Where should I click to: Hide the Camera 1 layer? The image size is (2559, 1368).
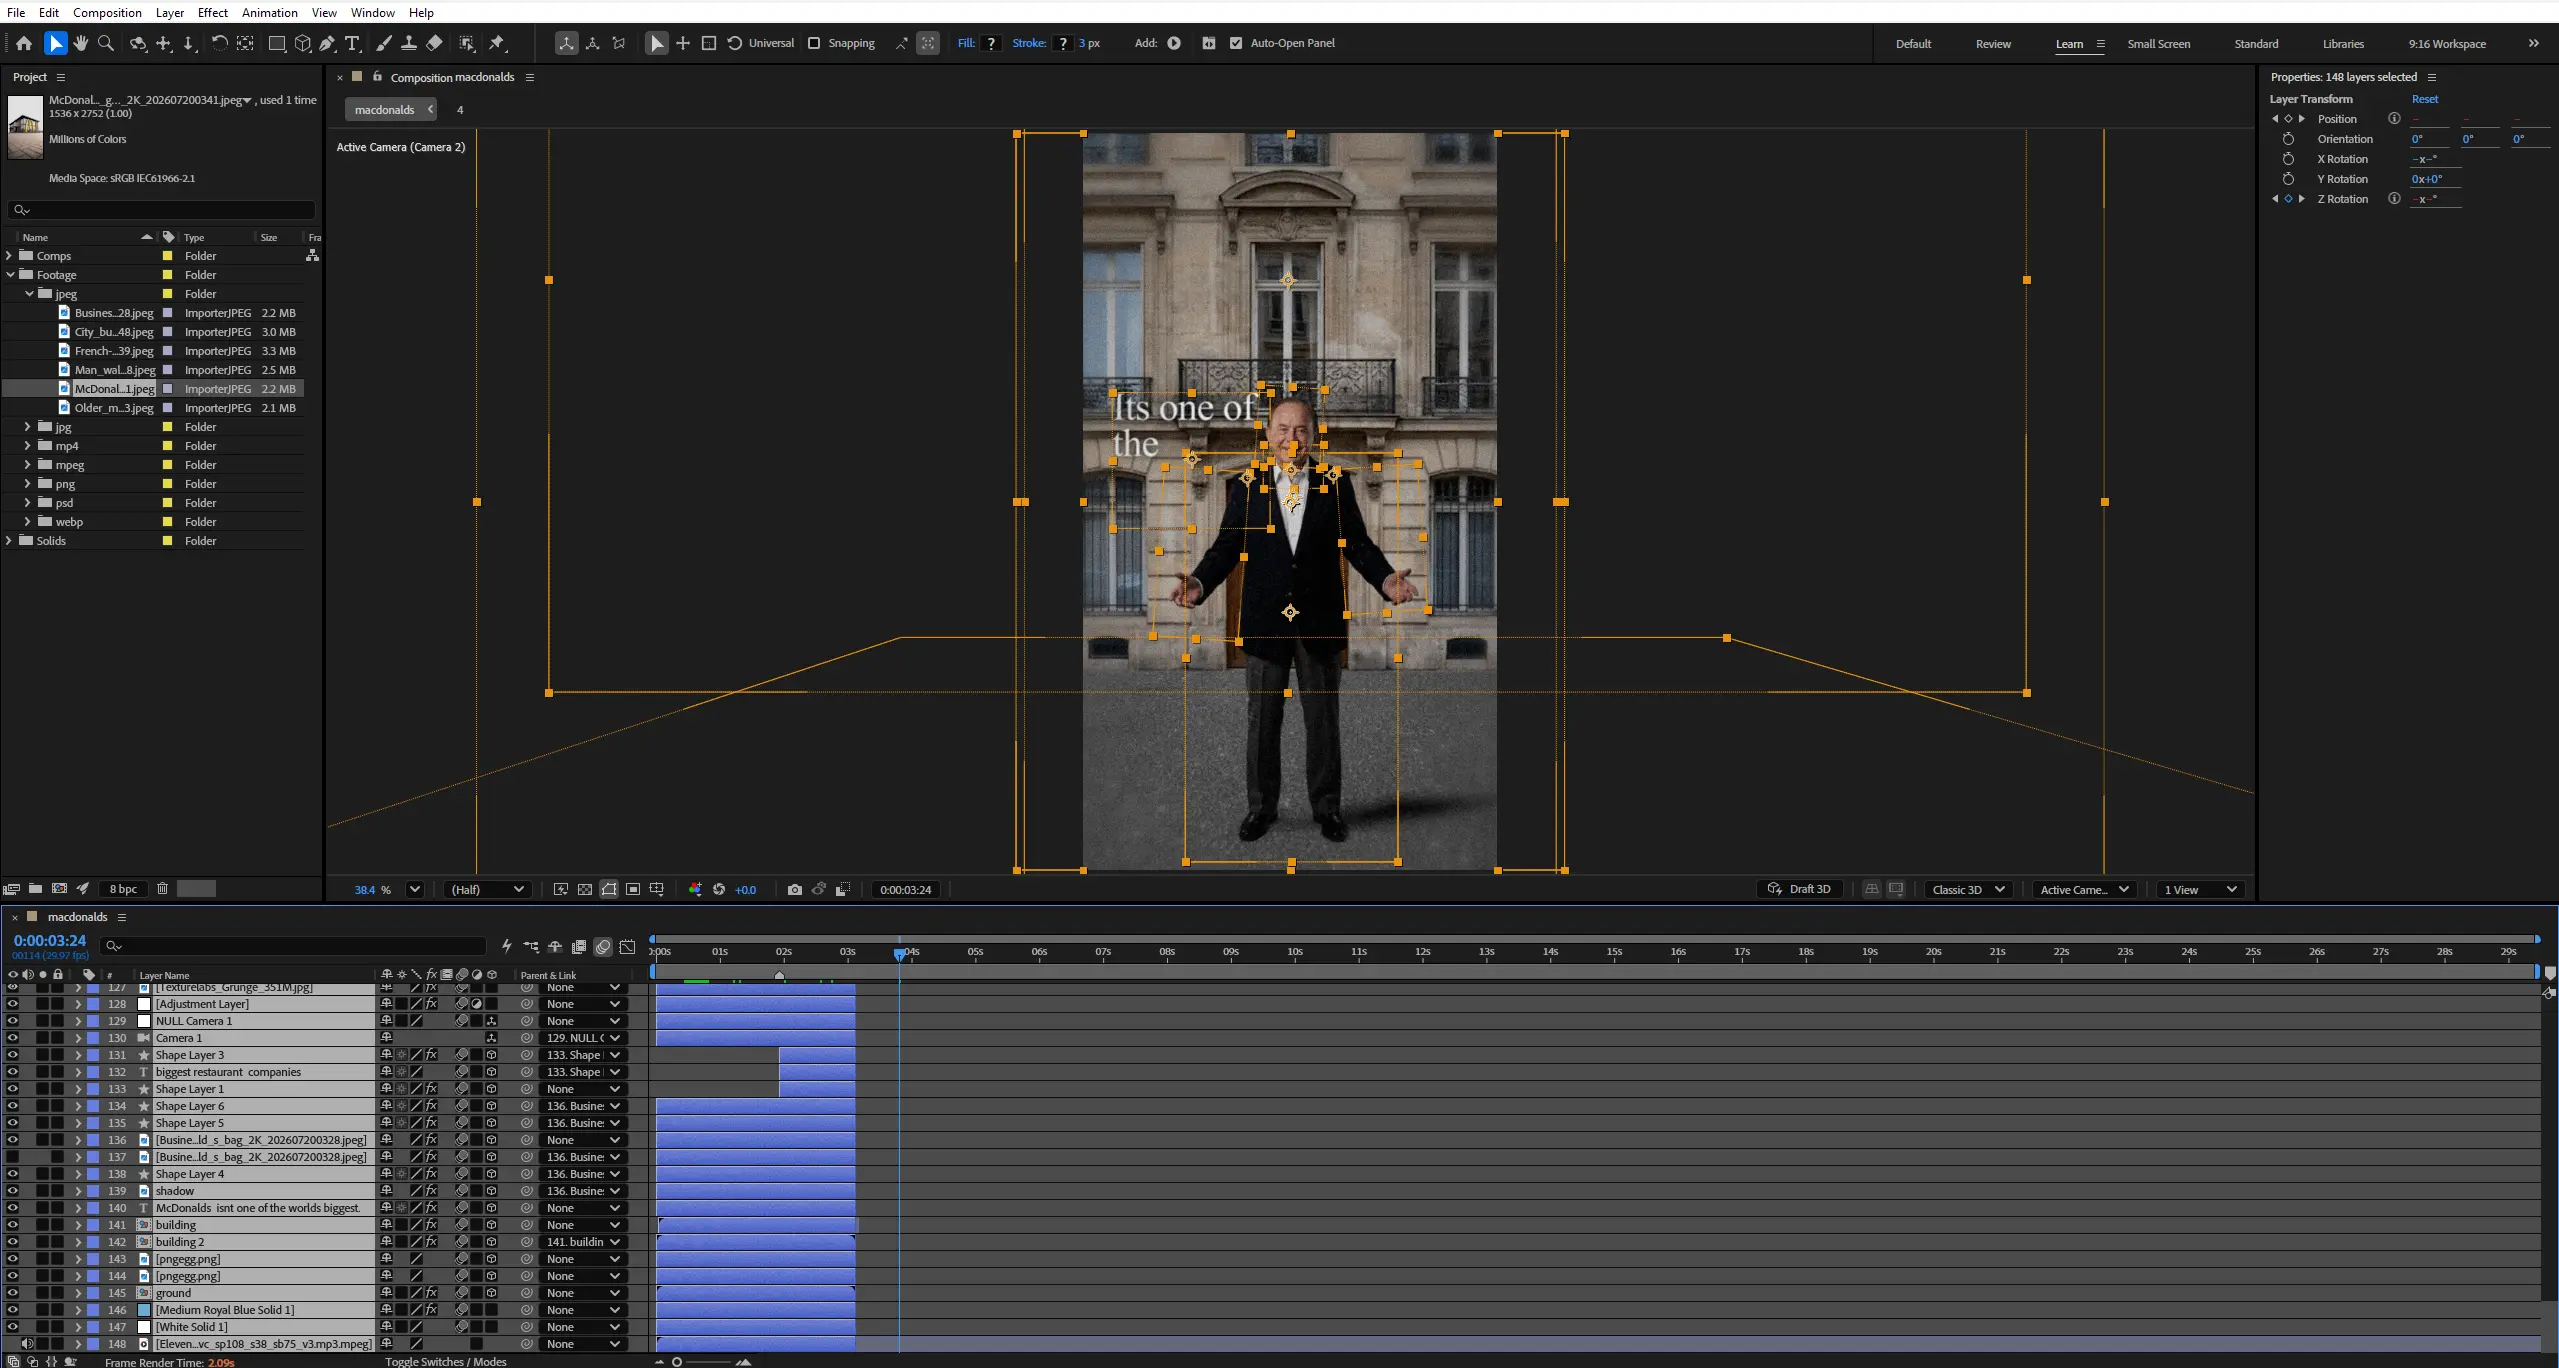tap(12, 1038)
